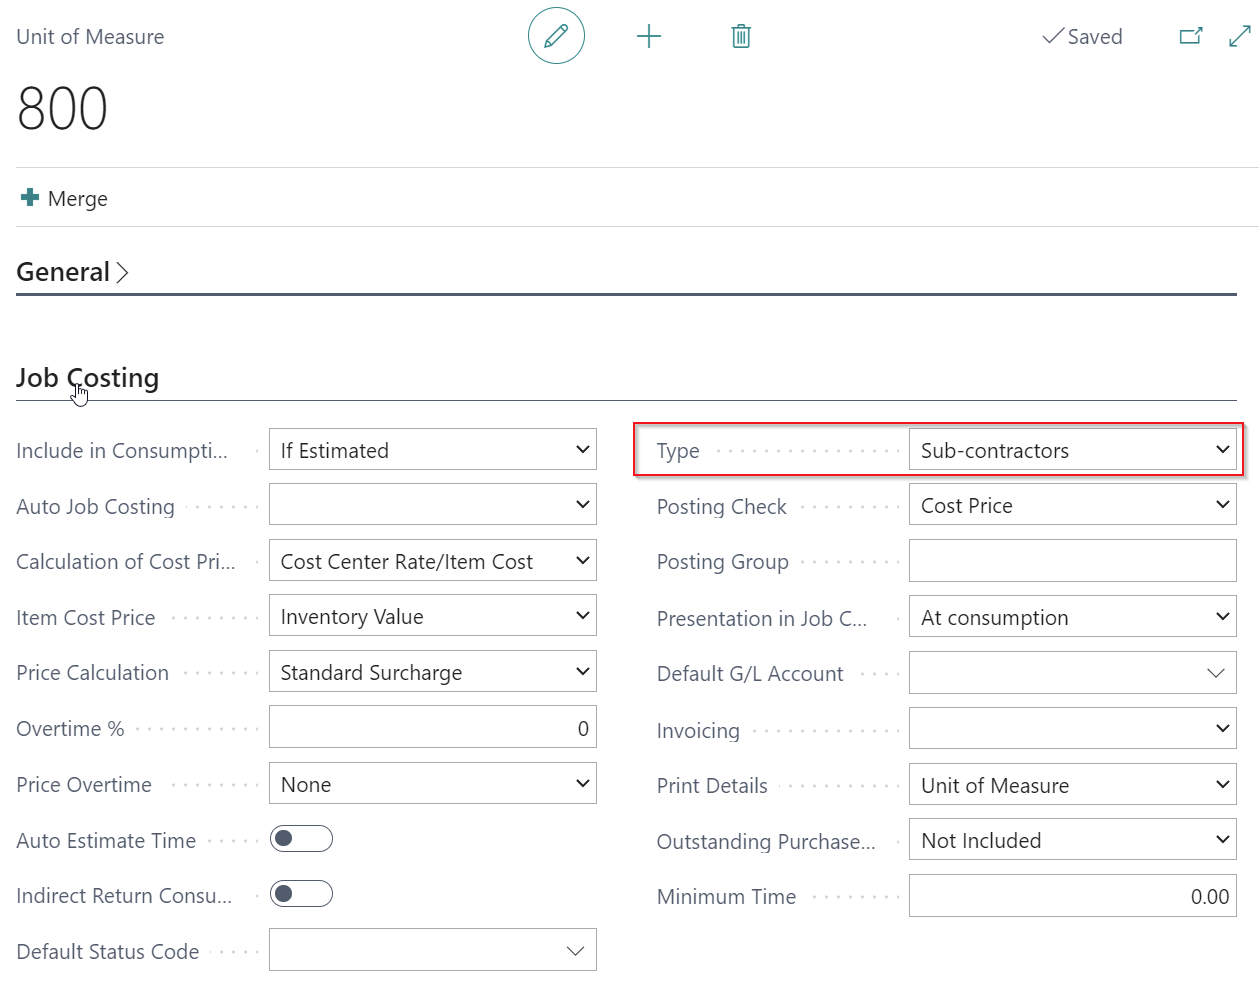Open the Posting Check dropdown

(1073, 505)
